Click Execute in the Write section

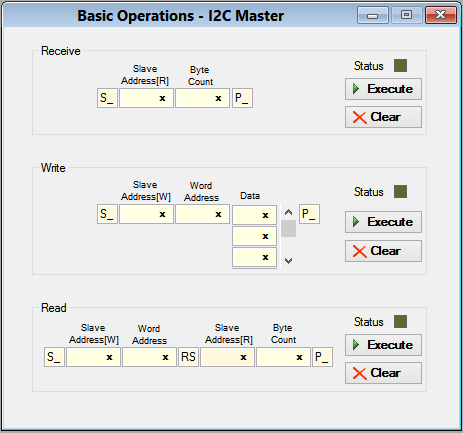pos(383,222)
